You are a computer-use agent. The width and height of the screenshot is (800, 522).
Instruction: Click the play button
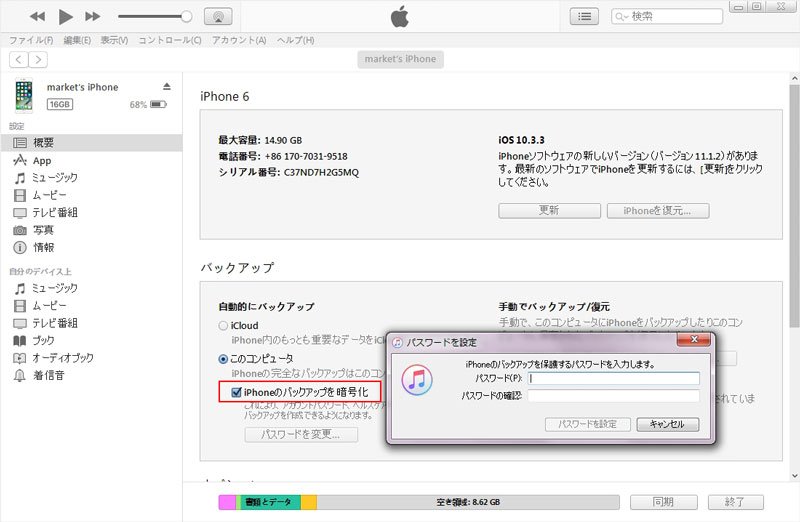65,17
